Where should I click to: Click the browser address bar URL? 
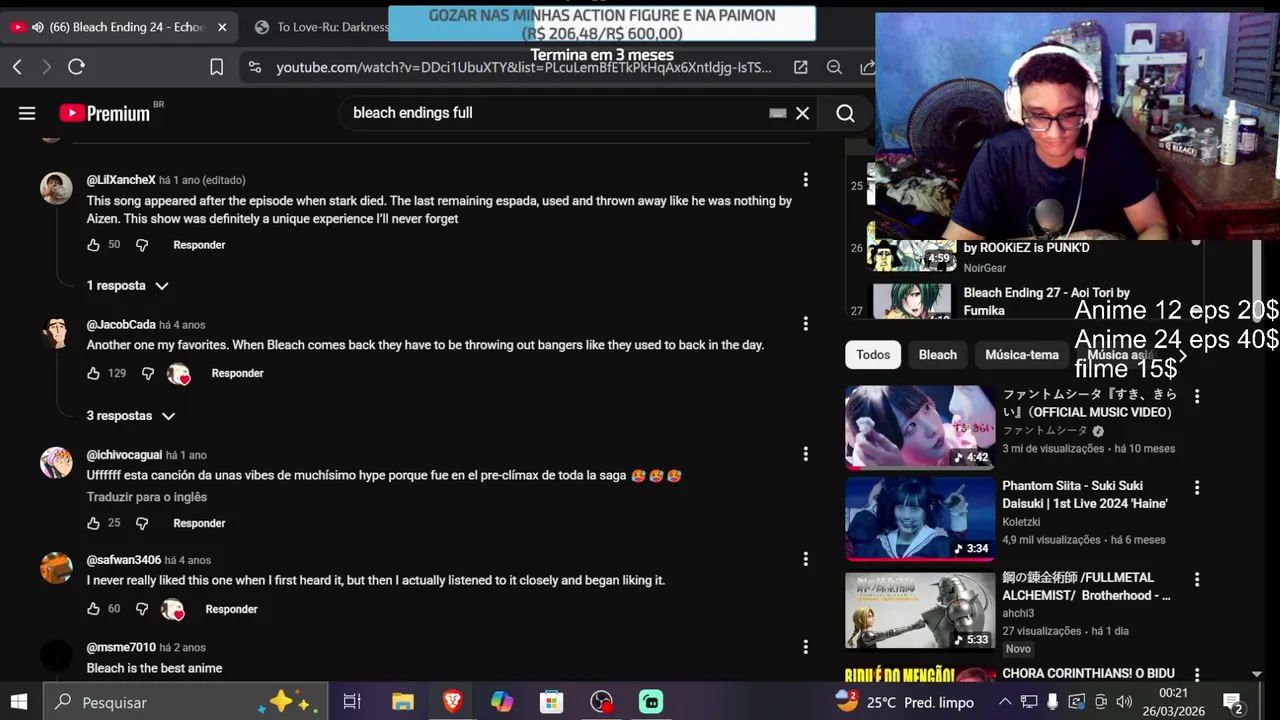pyautogui.click(x=523, y=67)
